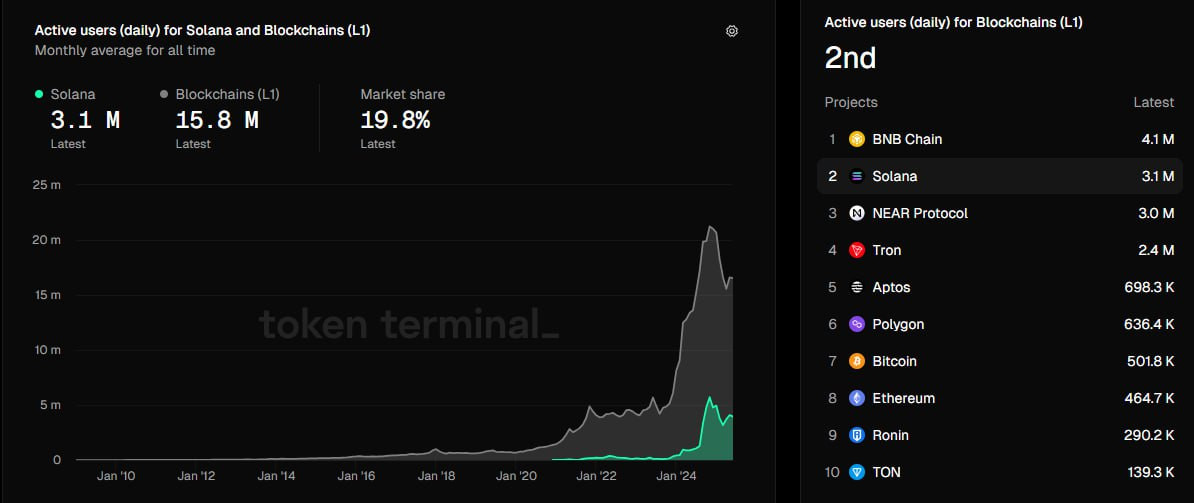Click the Tron logo icon

pyautogui.click(x=857, y=250)
